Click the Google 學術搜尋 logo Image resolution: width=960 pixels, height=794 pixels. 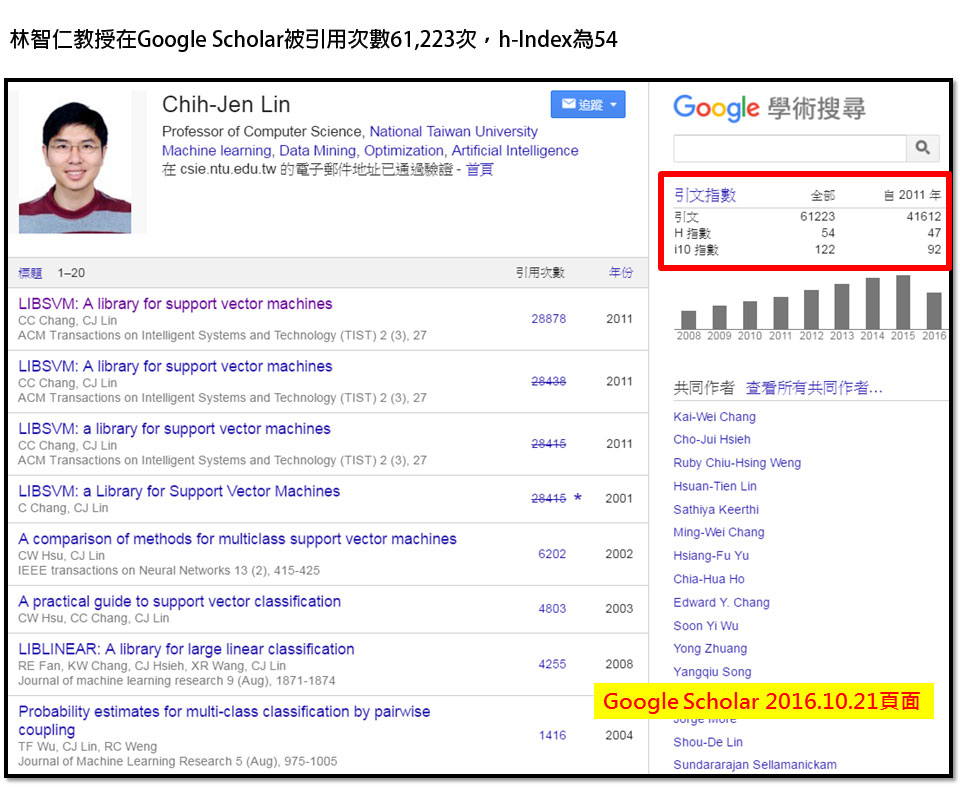pyautogui.click(x=769, y=108)
